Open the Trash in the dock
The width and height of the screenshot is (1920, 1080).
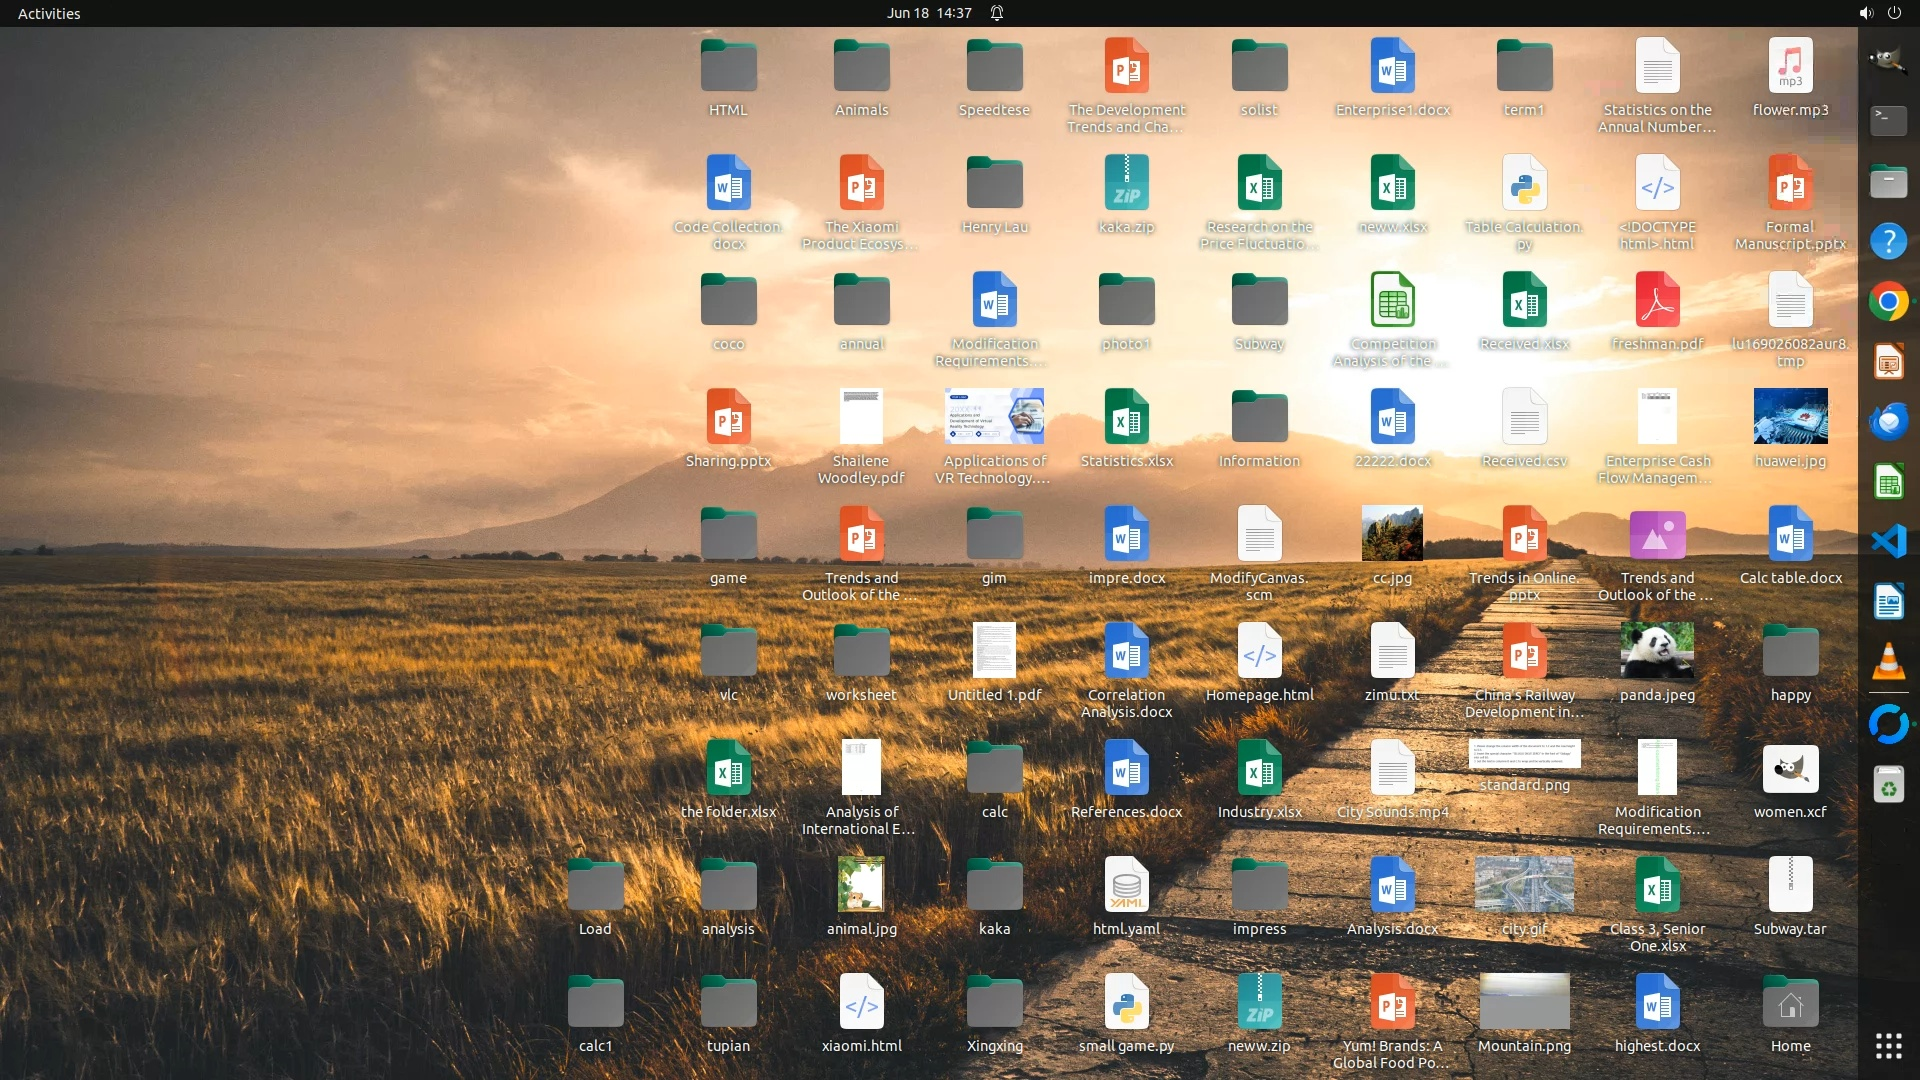[x=1888, y=786]
